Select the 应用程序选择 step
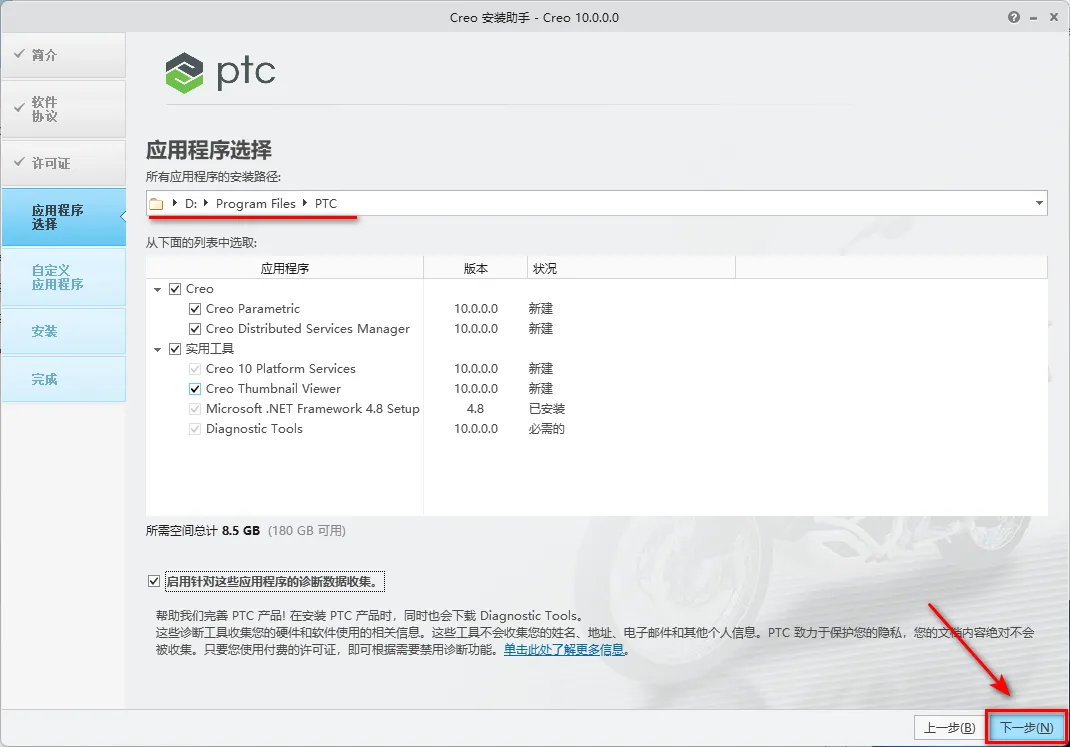 63,217
